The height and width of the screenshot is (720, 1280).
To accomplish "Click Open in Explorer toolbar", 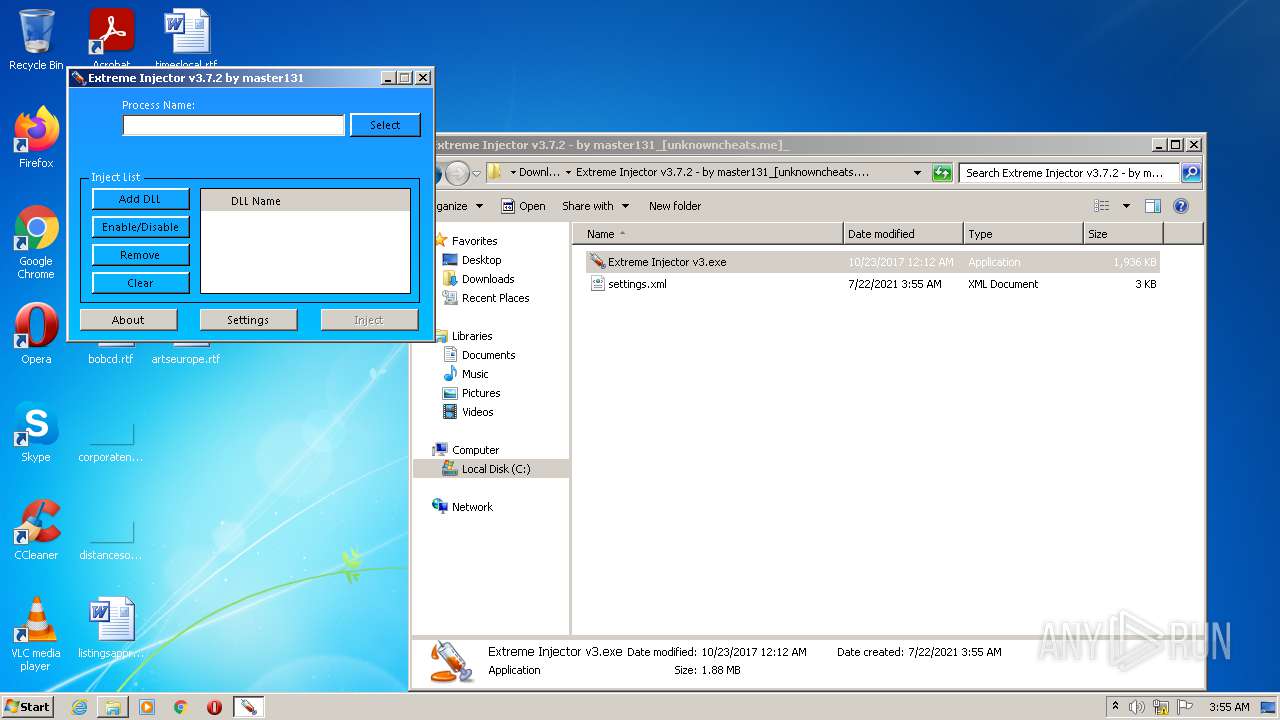I will [x=523, y=206].
